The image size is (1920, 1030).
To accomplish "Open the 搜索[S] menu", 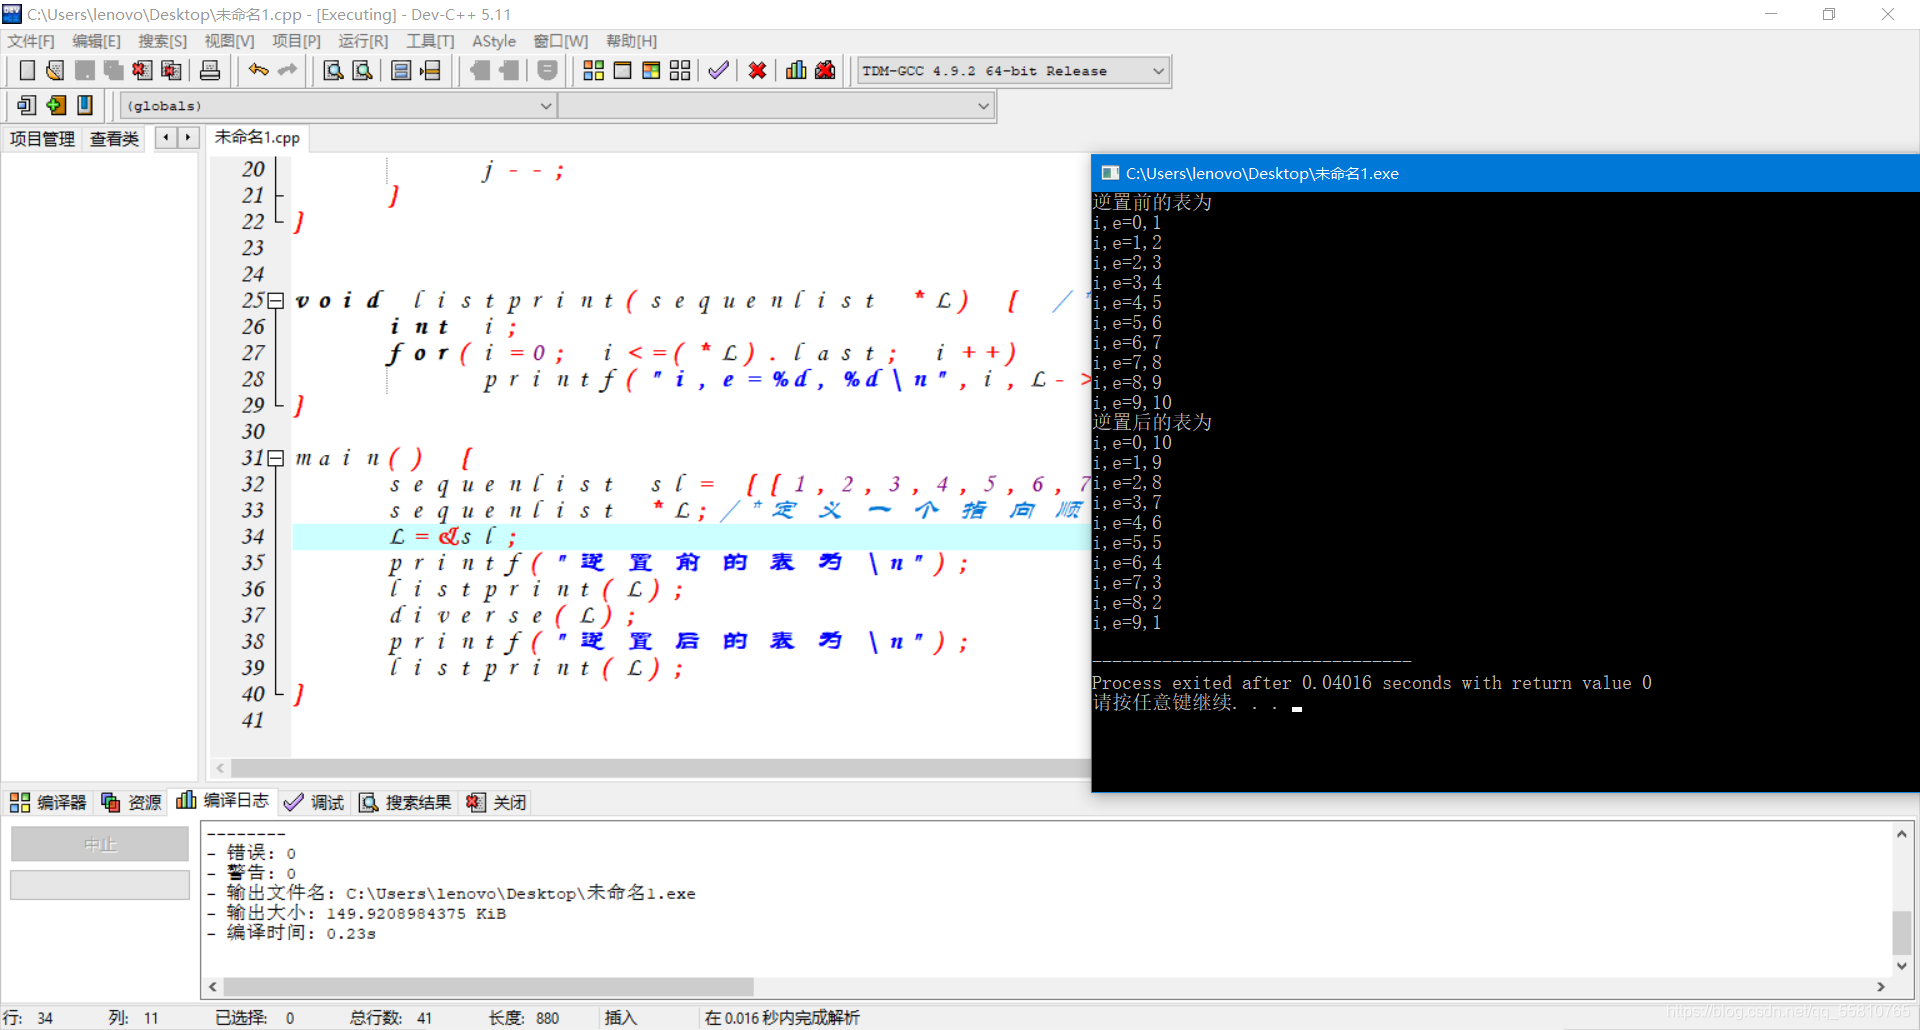I will pos(163,41).
